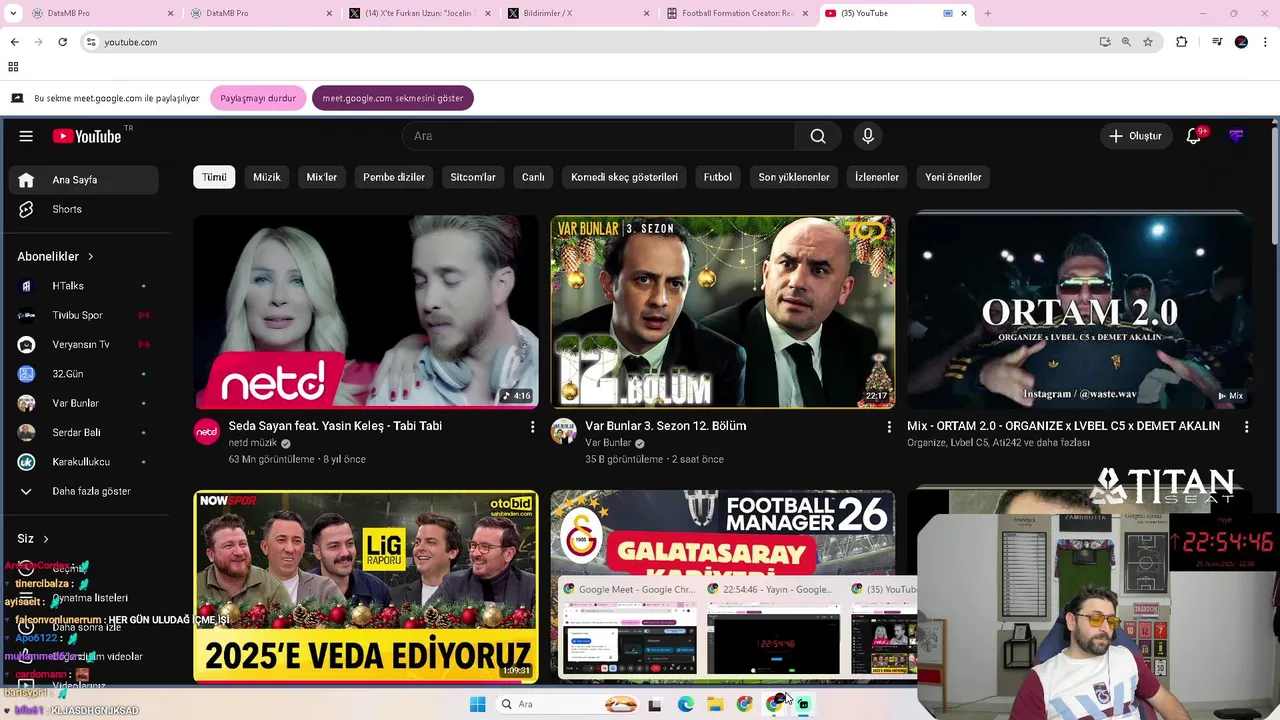Select Komedi skeç gösterileri chip

[x=624, y=177]
